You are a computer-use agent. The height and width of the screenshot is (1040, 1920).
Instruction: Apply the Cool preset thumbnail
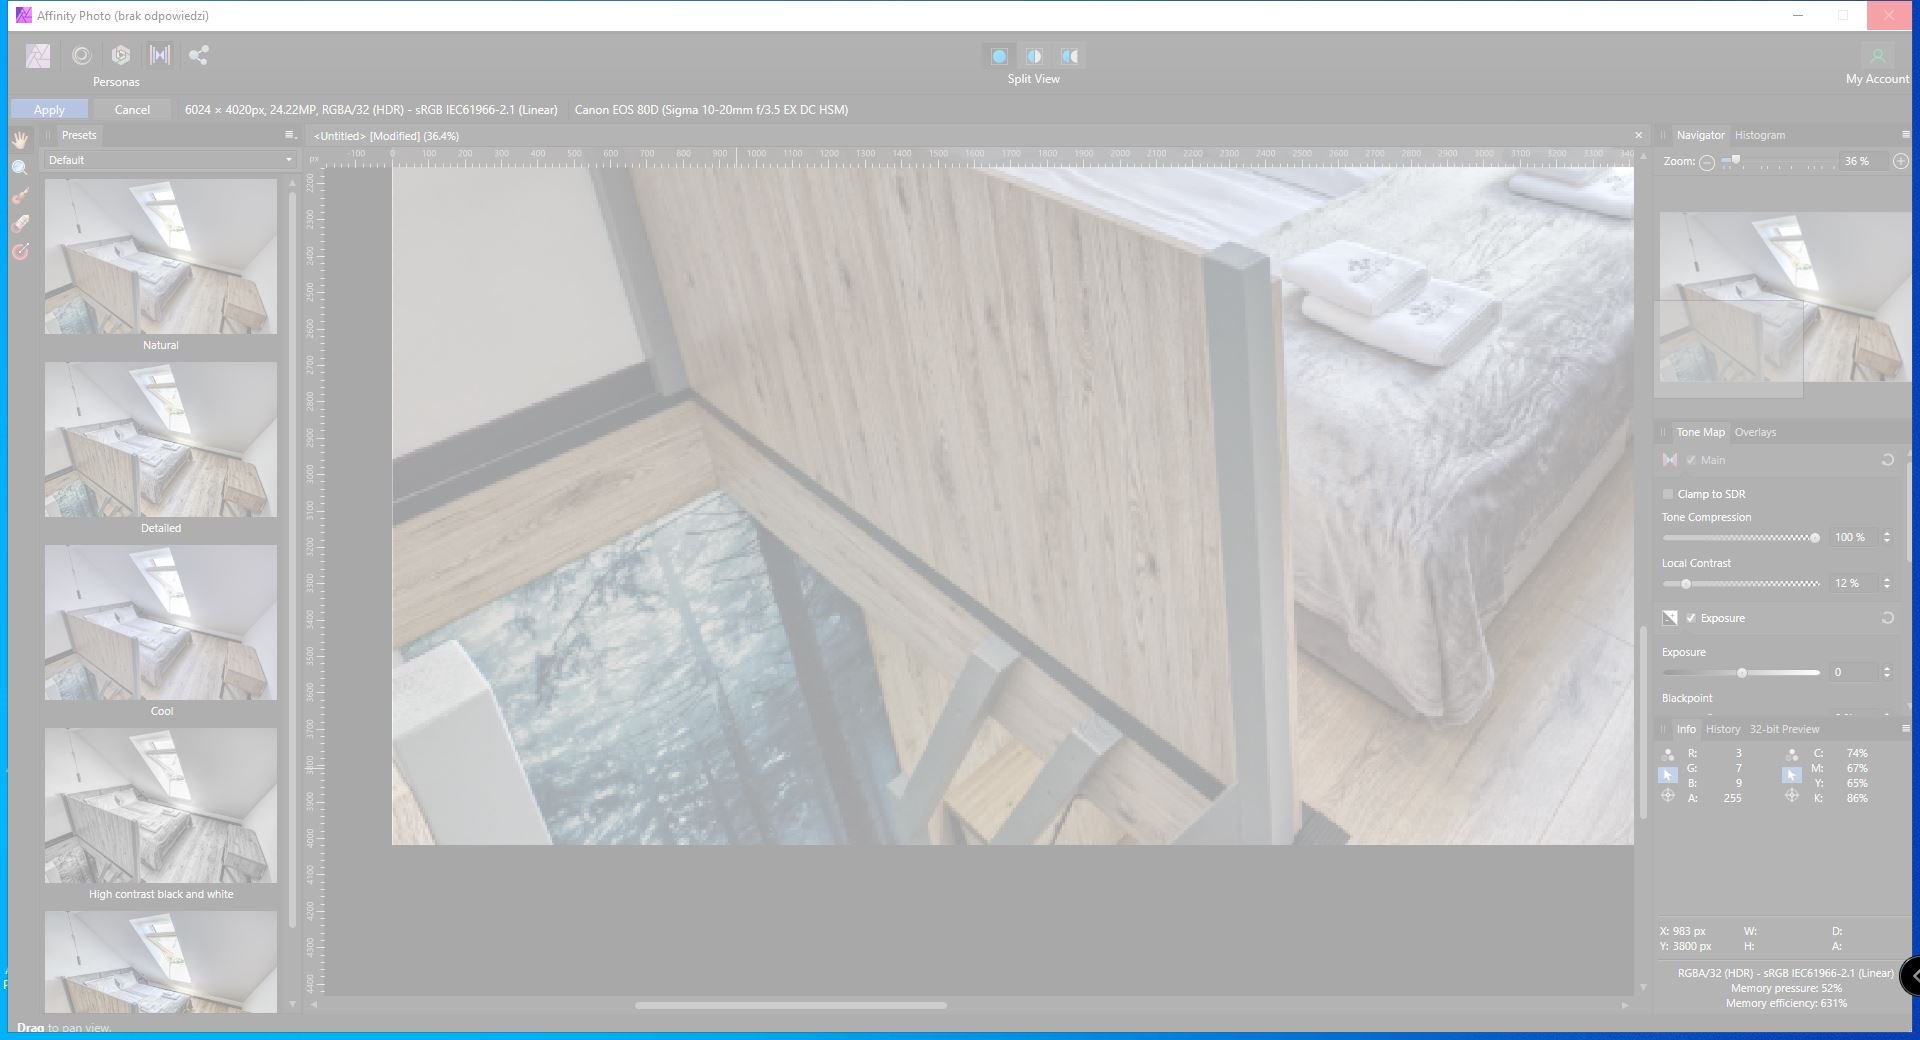pyautogui.click(x=161, y=622)
